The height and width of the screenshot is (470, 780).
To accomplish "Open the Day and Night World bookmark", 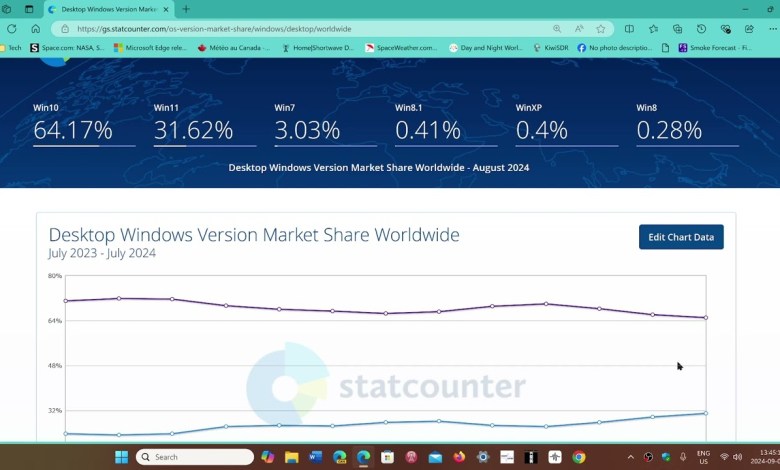I will pyautogui.click(x=486, y=48).
